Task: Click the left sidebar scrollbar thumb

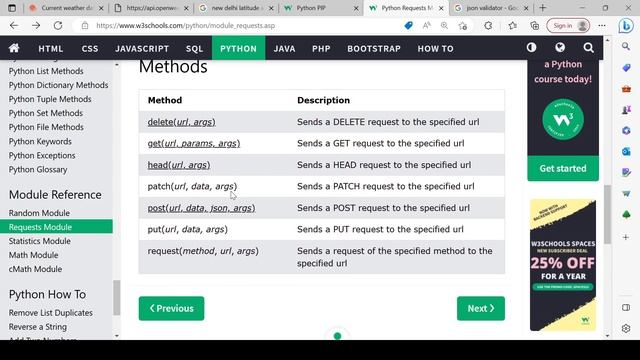Action: (116, 298)
